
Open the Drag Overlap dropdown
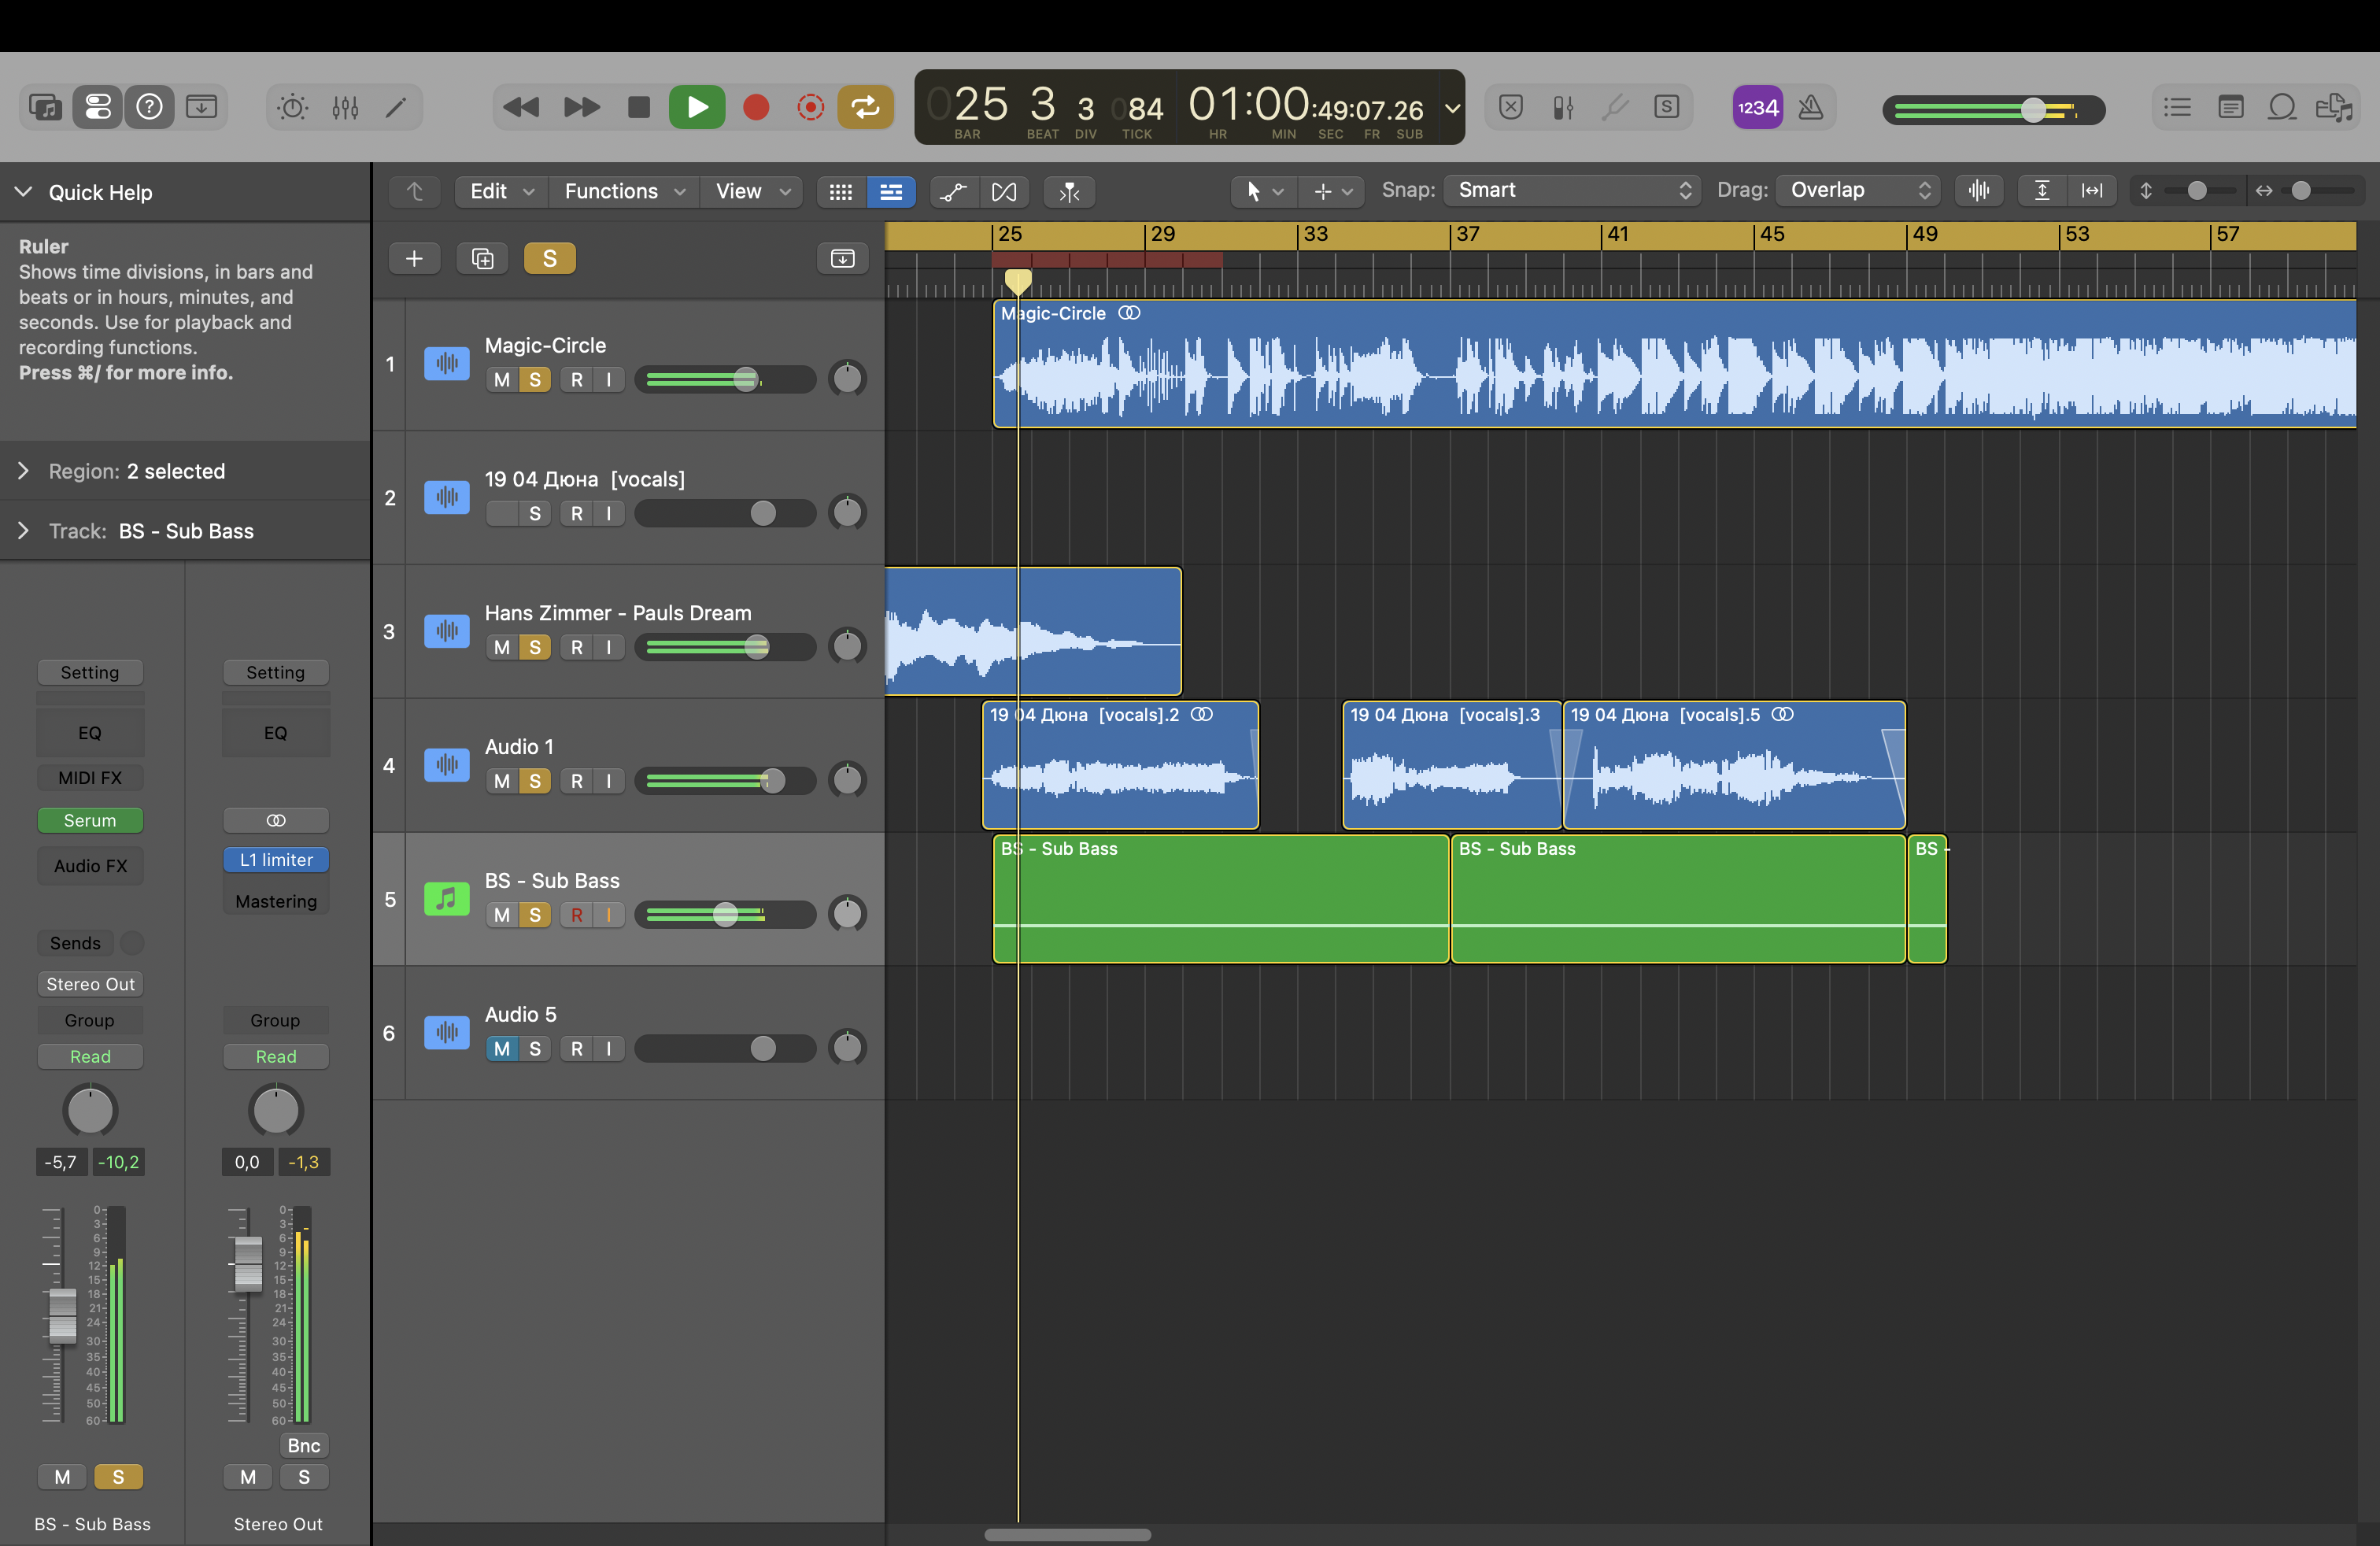pyautogui.click(x=1858, y=190)
